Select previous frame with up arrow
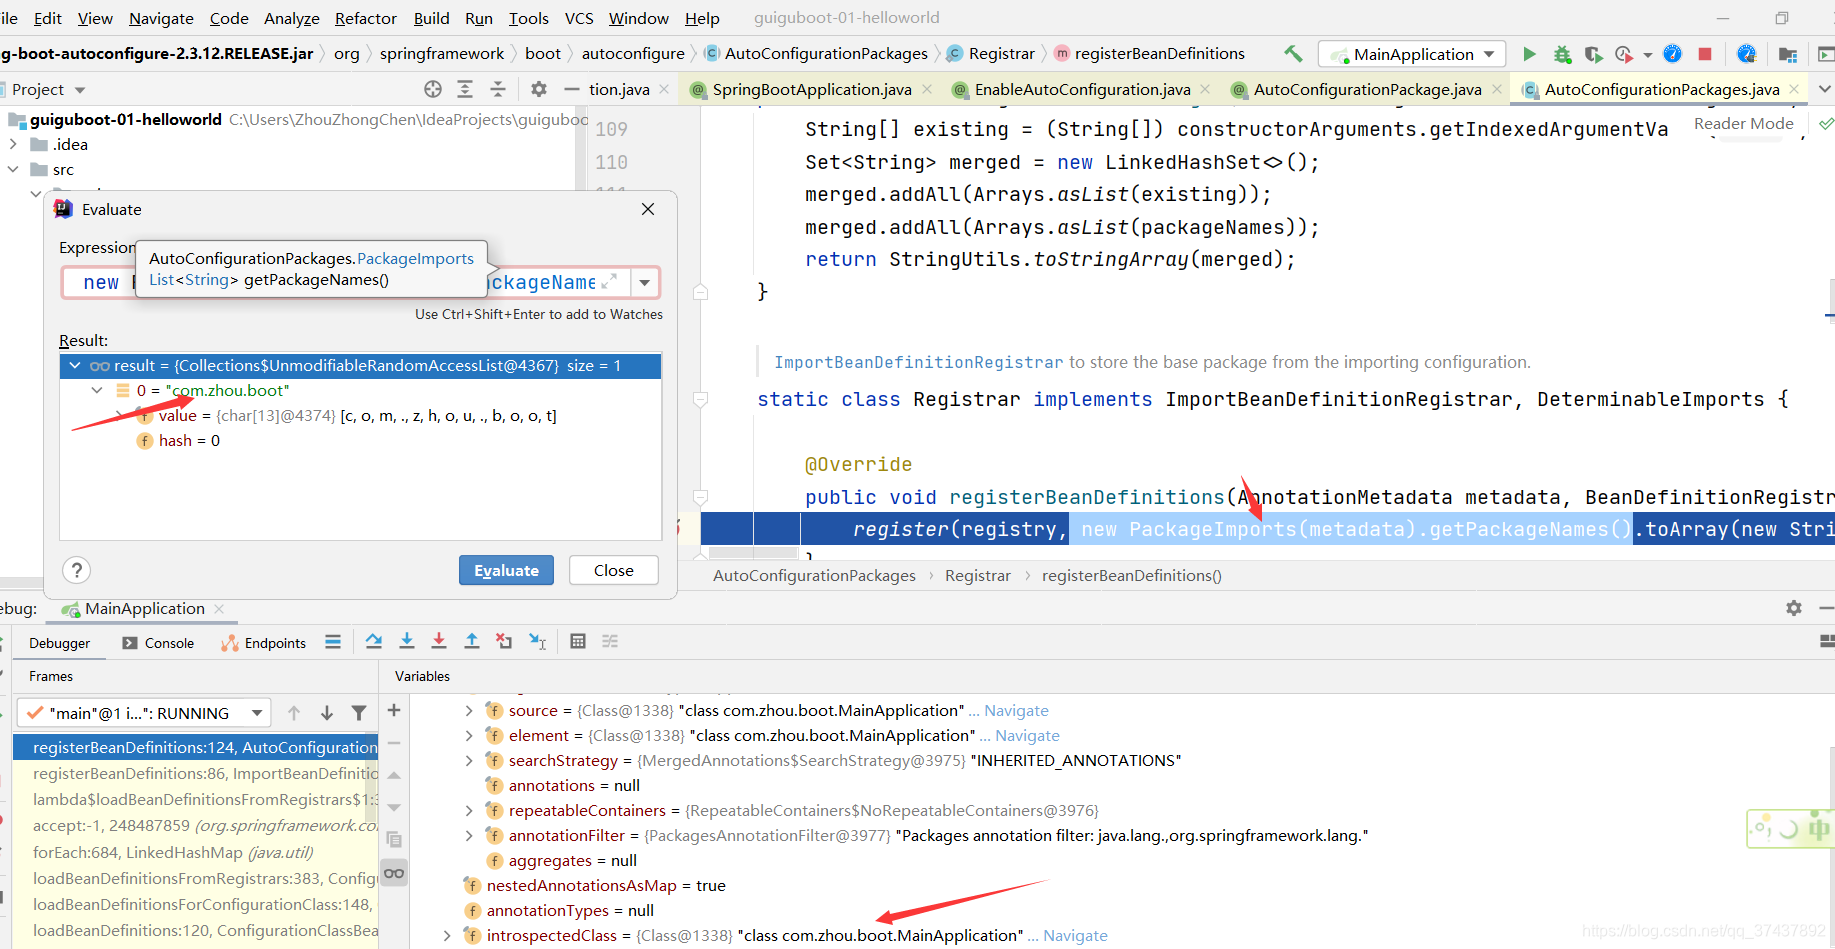 coord(294,713)
